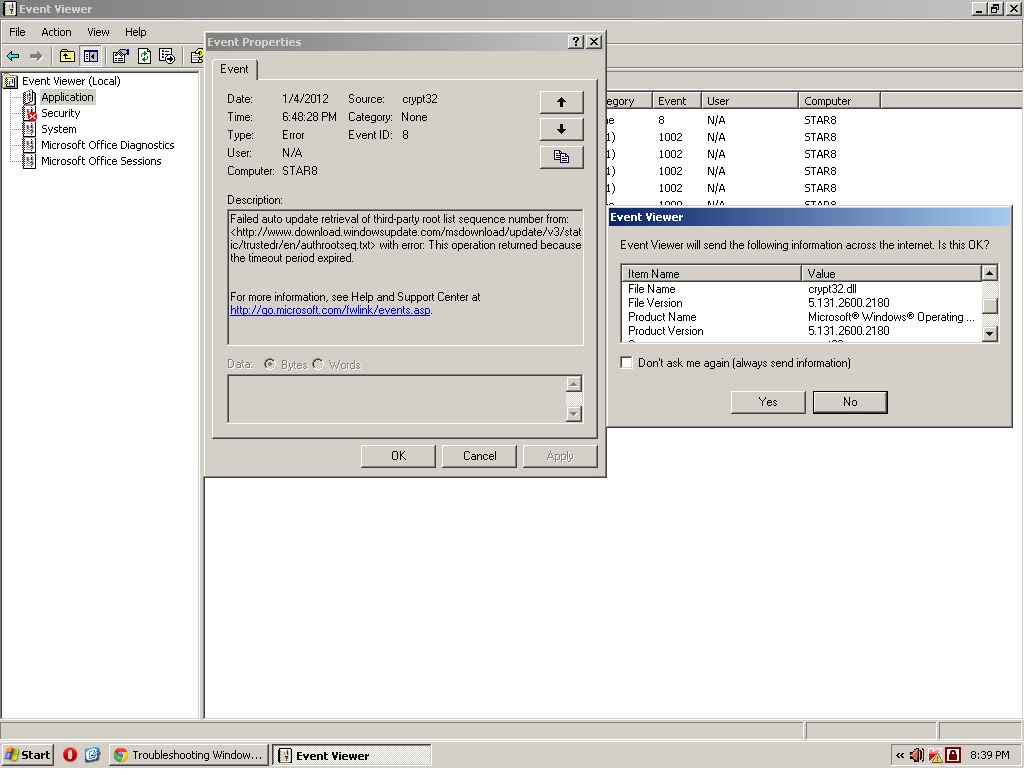
Task: Go up one level with folder icon
Action: point(67,56)
